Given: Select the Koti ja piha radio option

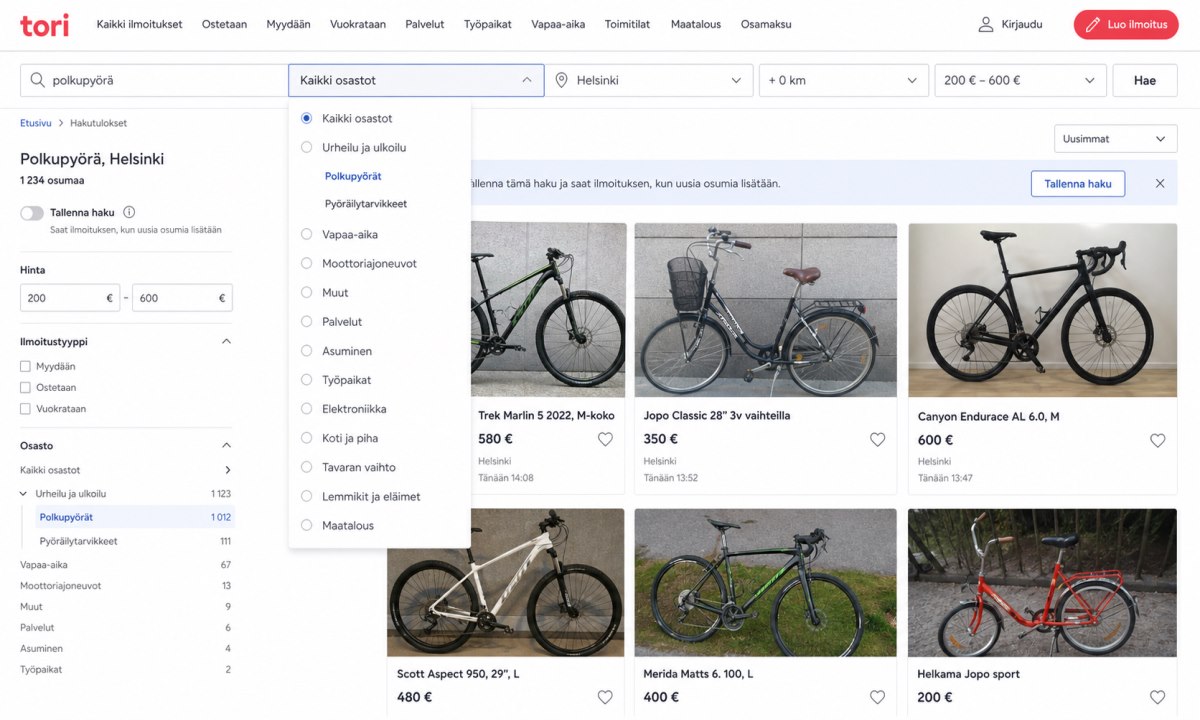Looking at the screenshot, I should pyautogui.click(x=307, y=438).
